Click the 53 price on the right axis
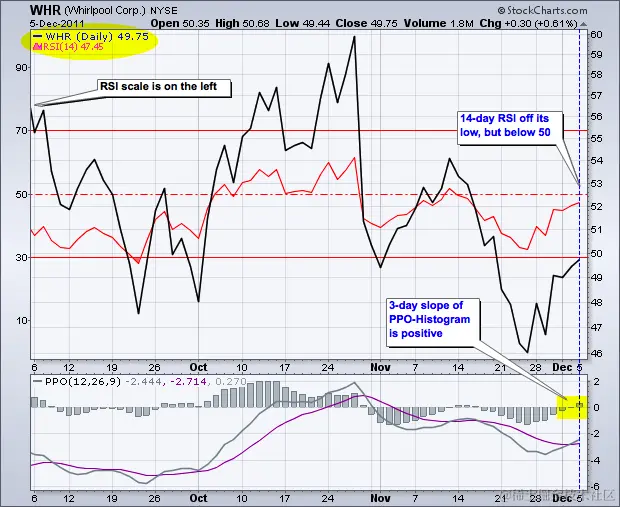Screen dimensions: 620x507 coord(596,184)
